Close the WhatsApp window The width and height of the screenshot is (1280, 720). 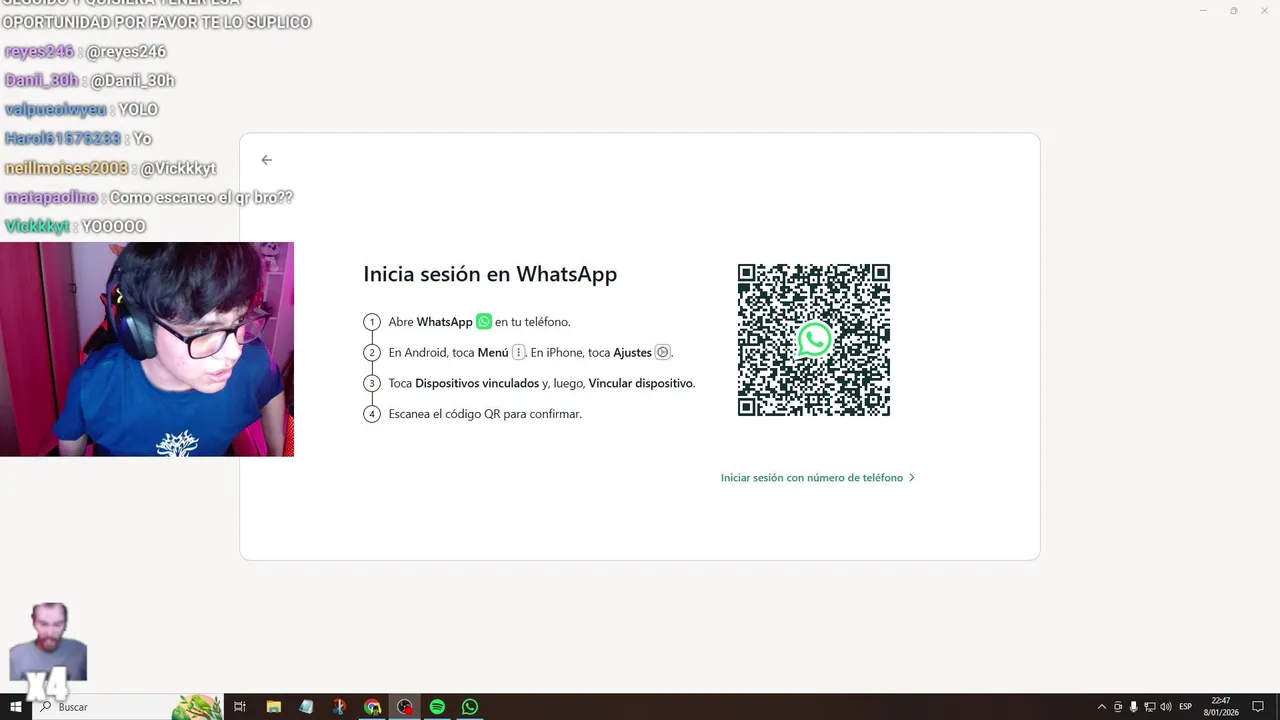pos(1264,11)
